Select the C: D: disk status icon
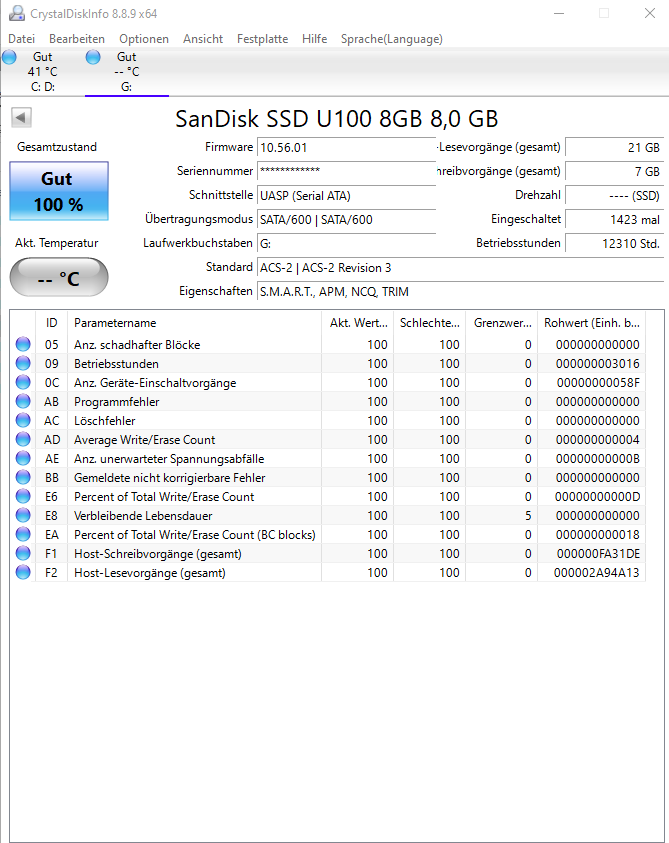This screenshot has height=843, width=669. [x=10, y=56]
